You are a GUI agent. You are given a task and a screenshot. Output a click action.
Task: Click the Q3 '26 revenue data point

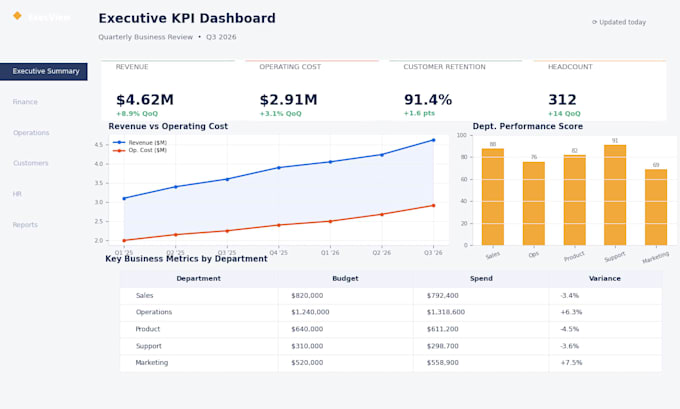click(x=433, y=140)
